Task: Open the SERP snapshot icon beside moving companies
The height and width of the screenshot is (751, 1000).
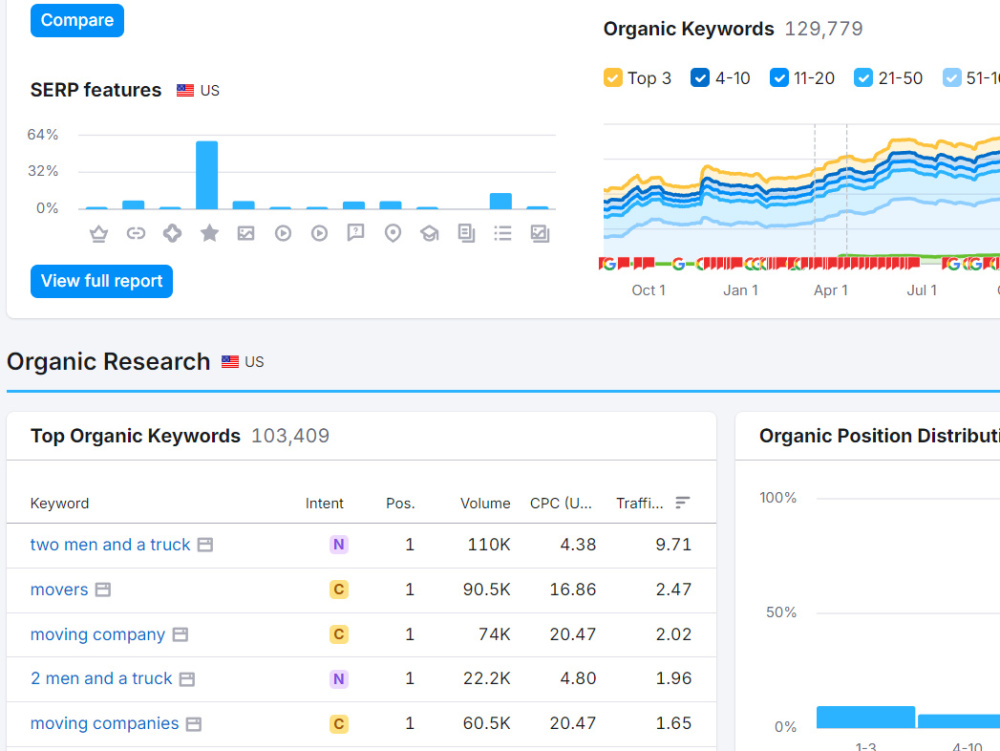Action: point(193,724)
